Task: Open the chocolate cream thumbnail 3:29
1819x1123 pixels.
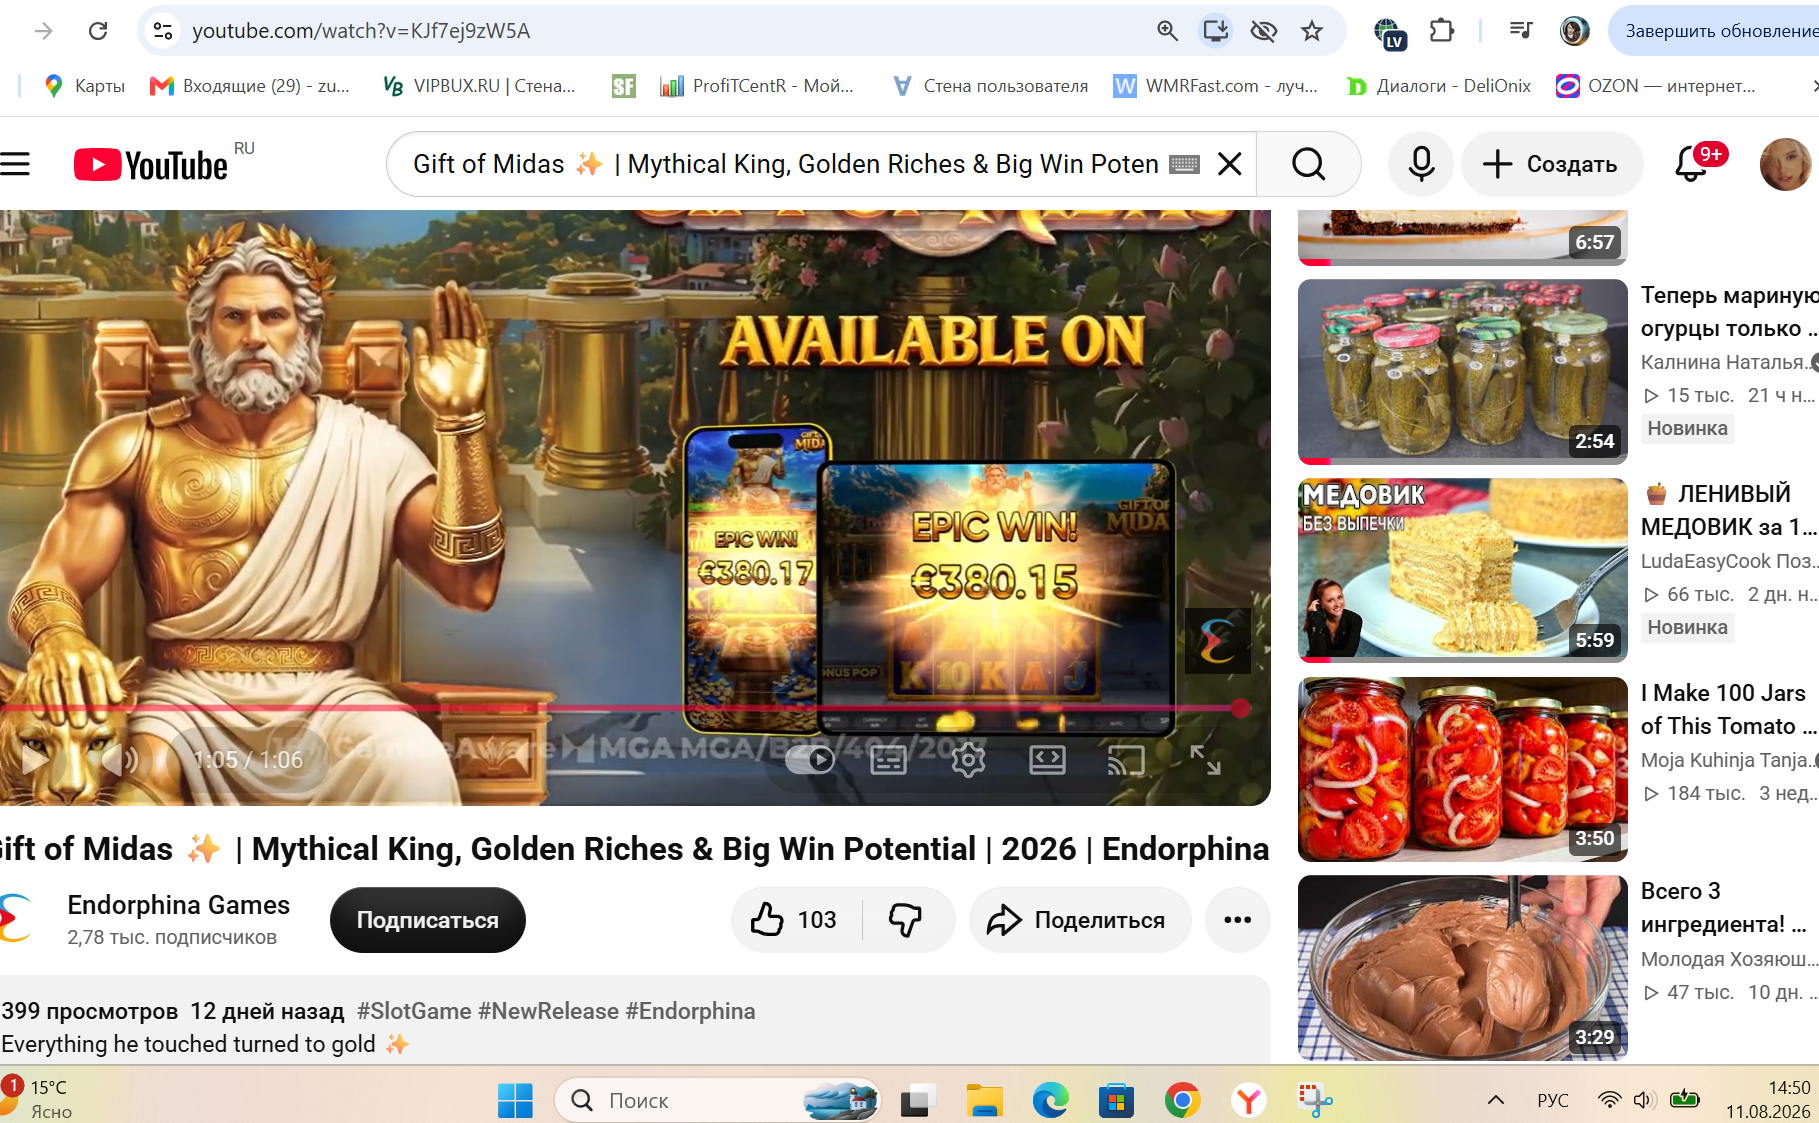Action: (1463, 968)
